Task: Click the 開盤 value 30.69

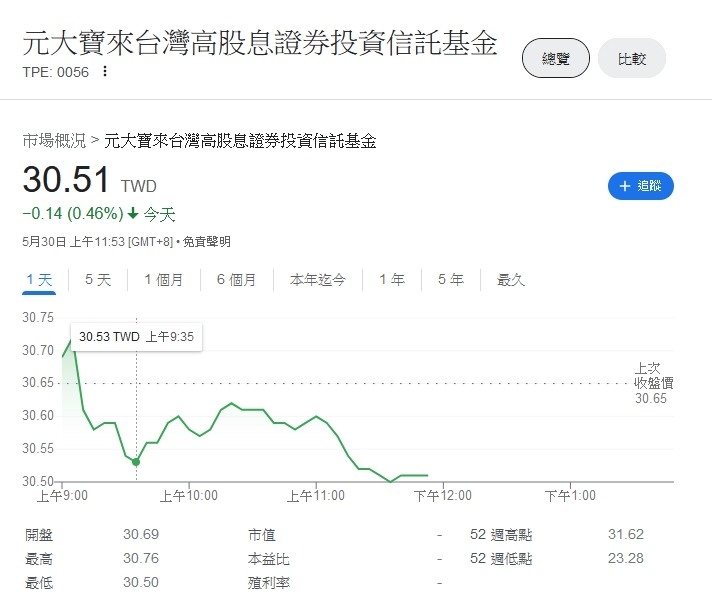Action: (141, 534)
